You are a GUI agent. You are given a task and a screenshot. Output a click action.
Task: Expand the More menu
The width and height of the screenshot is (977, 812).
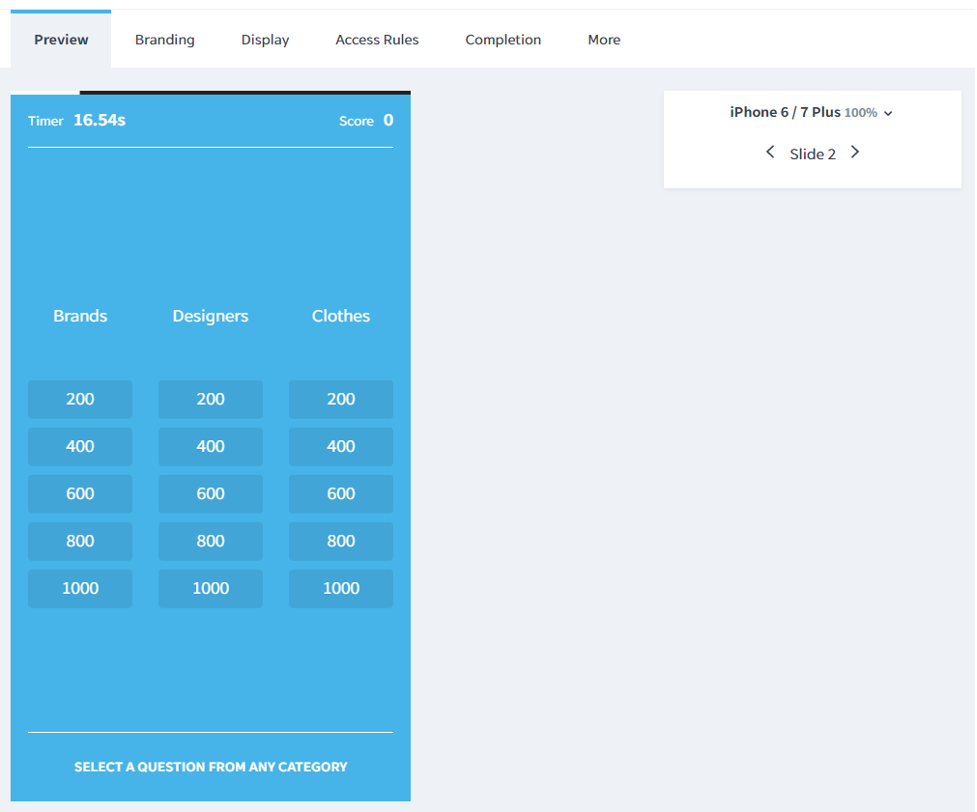[603, 39]
